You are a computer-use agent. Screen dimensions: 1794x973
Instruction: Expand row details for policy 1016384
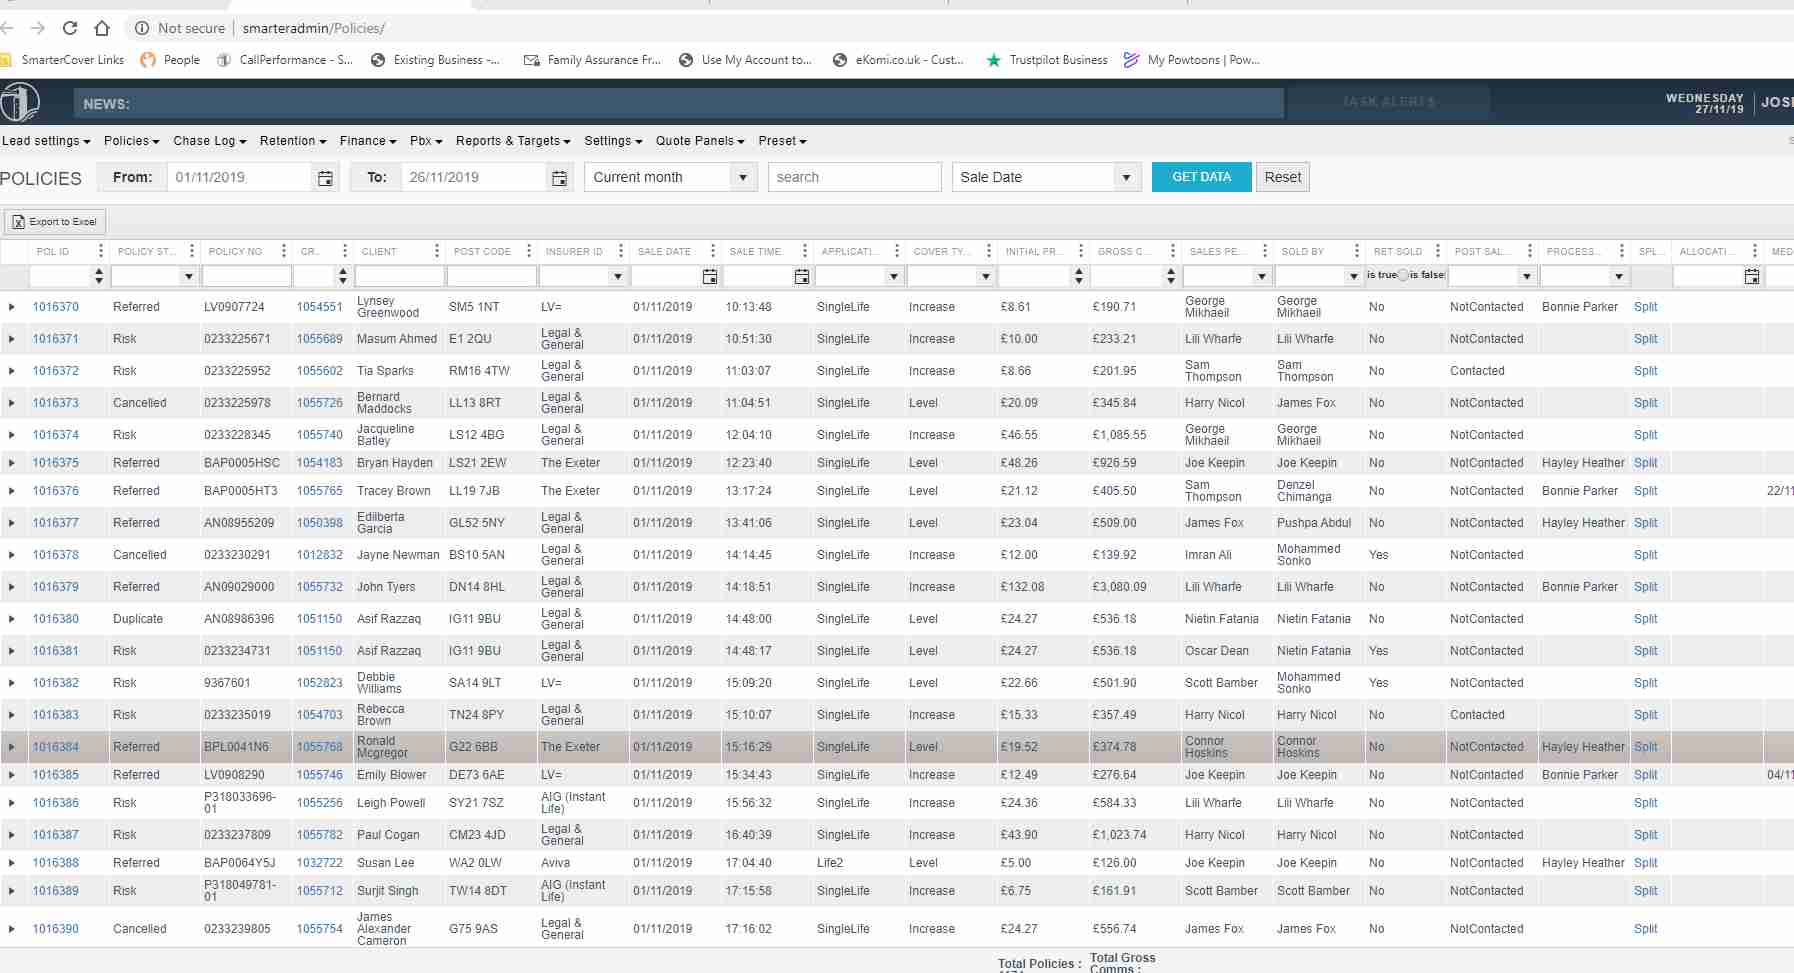click(12, 747)
